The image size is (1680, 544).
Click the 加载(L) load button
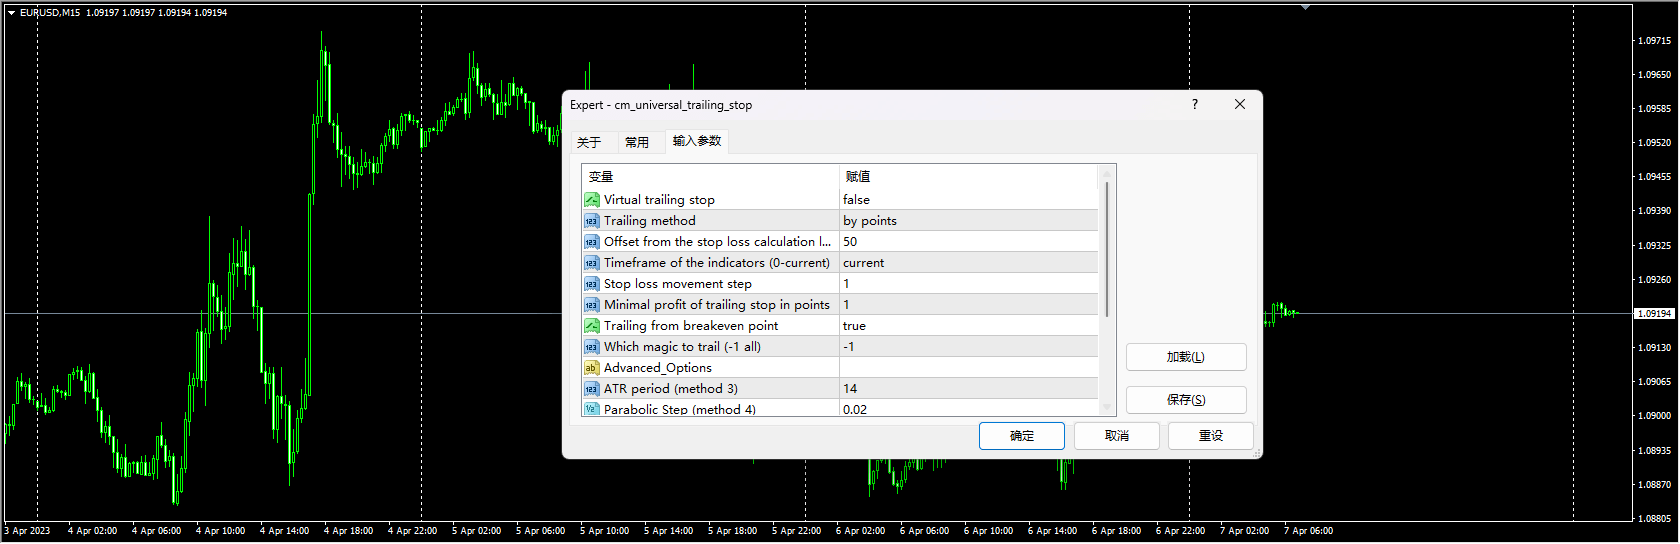(1186, 357)
